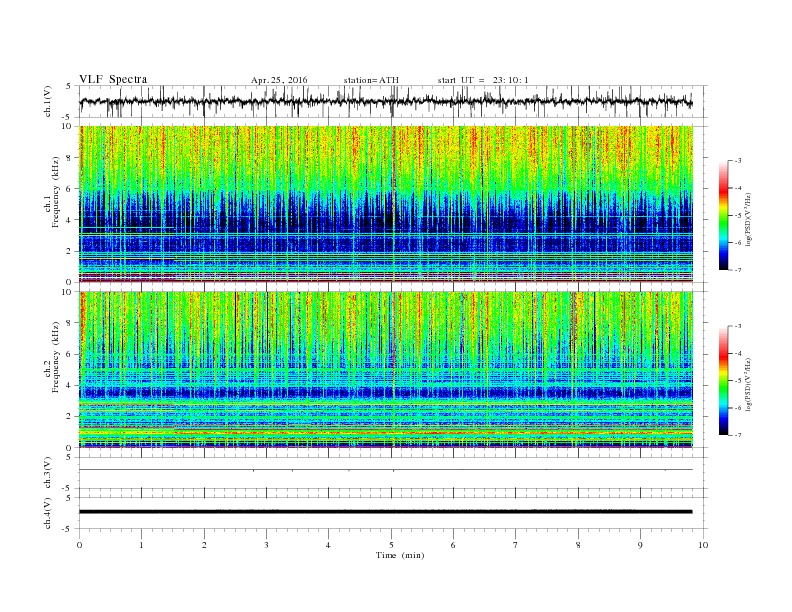Click tick label "0" on the Time axis

[x=79, y=545]
